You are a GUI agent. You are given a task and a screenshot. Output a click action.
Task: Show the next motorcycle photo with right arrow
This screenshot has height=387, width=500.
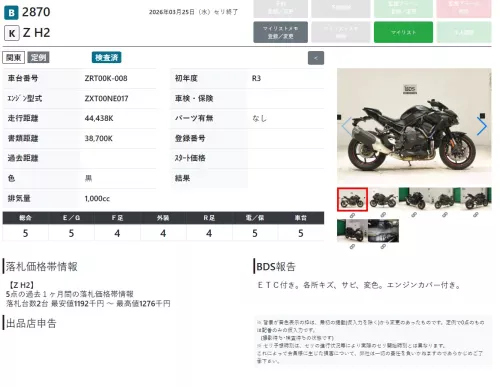[x=482, y=126]
